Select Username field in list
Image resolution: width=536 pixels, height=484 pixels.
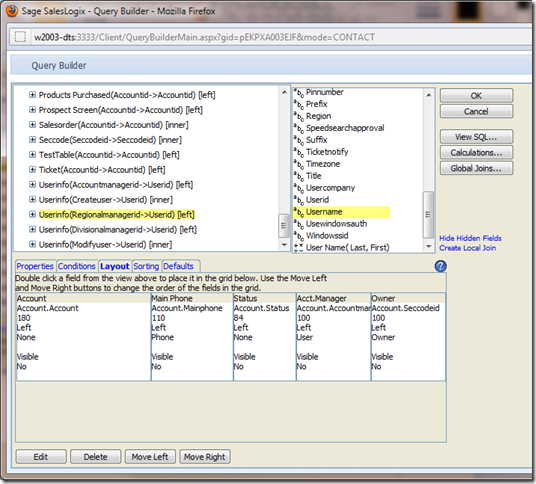click(x=341, y=212)
